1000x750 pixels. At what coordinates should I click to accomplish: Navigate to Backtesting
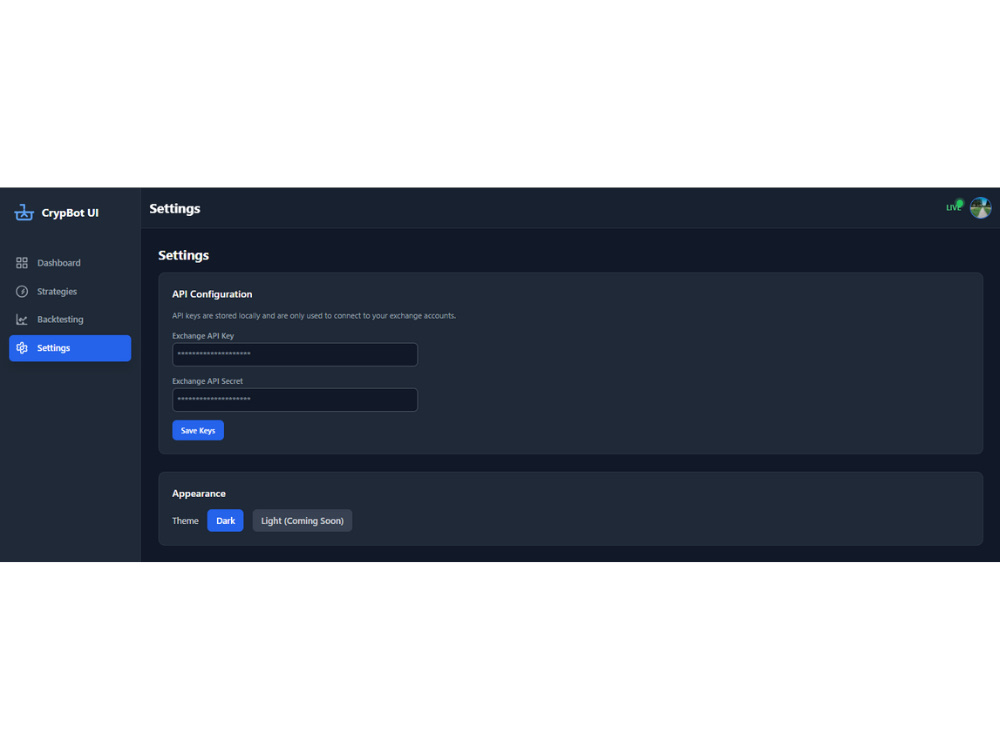point(70,320)
